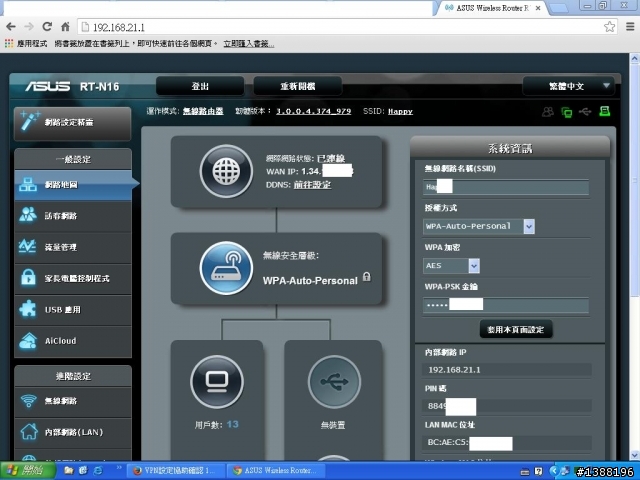
Task: Click the Start button on taskbar
Action: (27, 471)
